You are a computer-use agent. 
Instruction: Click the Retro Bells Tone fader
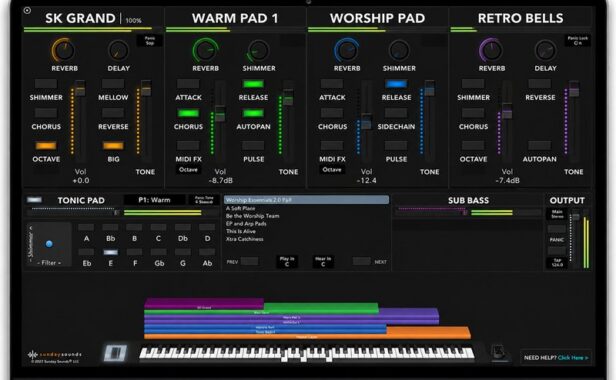point(574,89)
